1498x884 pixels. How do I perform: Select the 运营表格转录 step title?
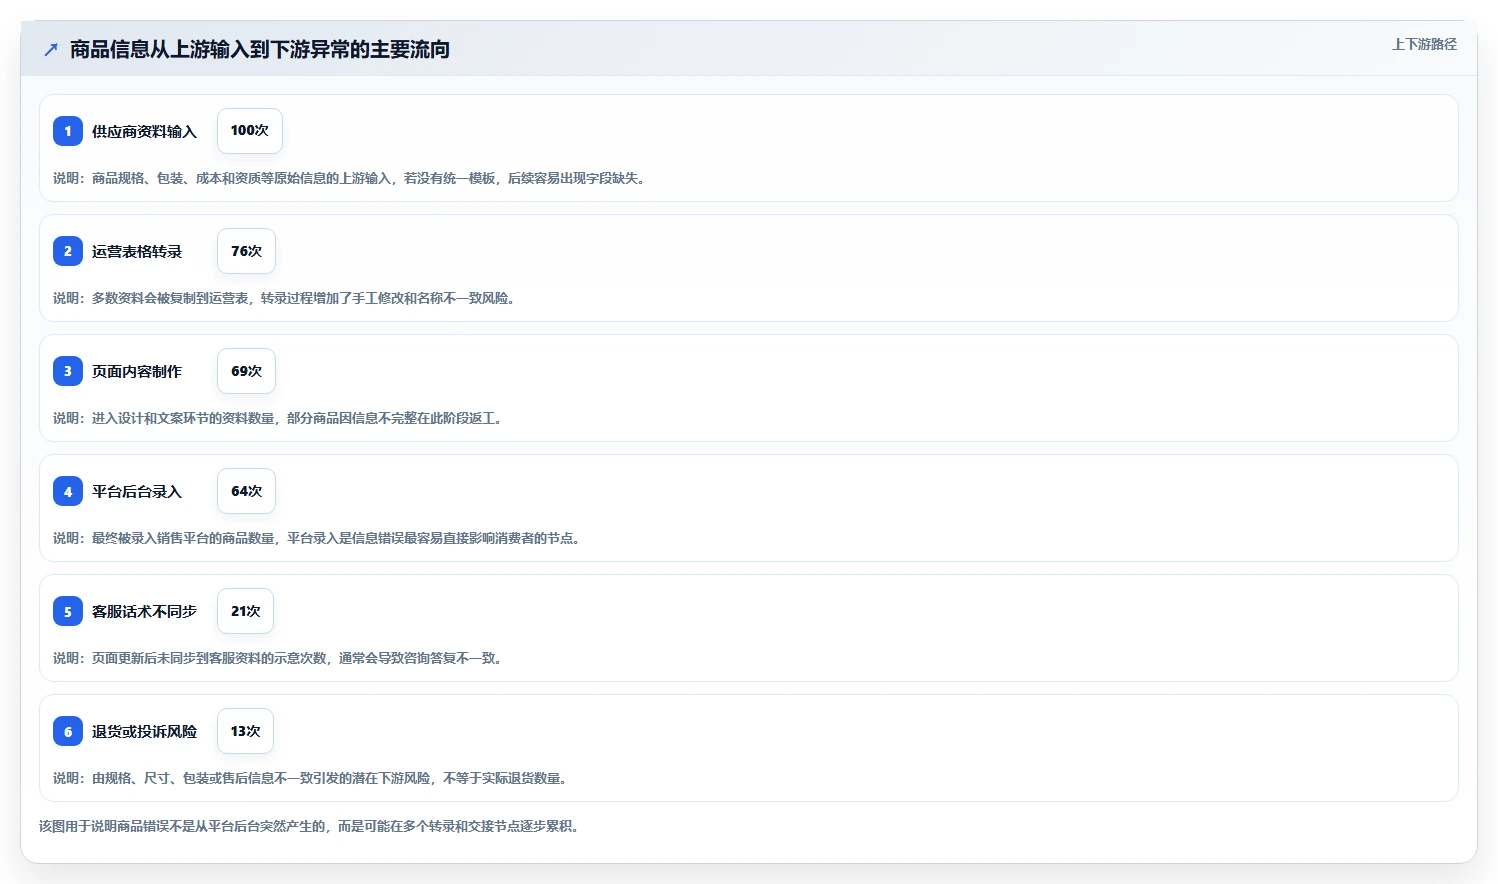pos(137,251)
